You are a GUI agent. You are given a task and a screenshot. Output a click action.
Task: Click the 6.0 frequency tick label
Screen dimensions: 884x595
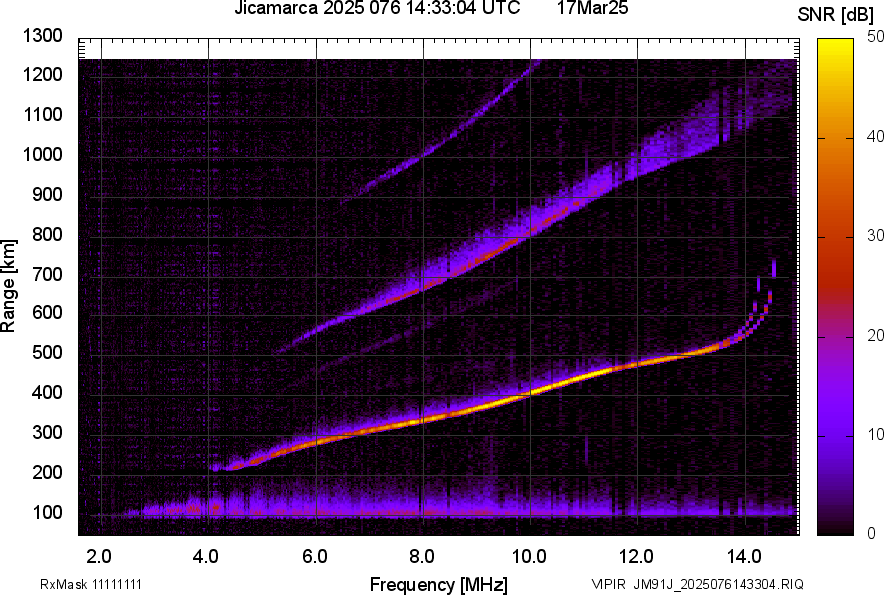pyautogui.click(x=314, y=557)
